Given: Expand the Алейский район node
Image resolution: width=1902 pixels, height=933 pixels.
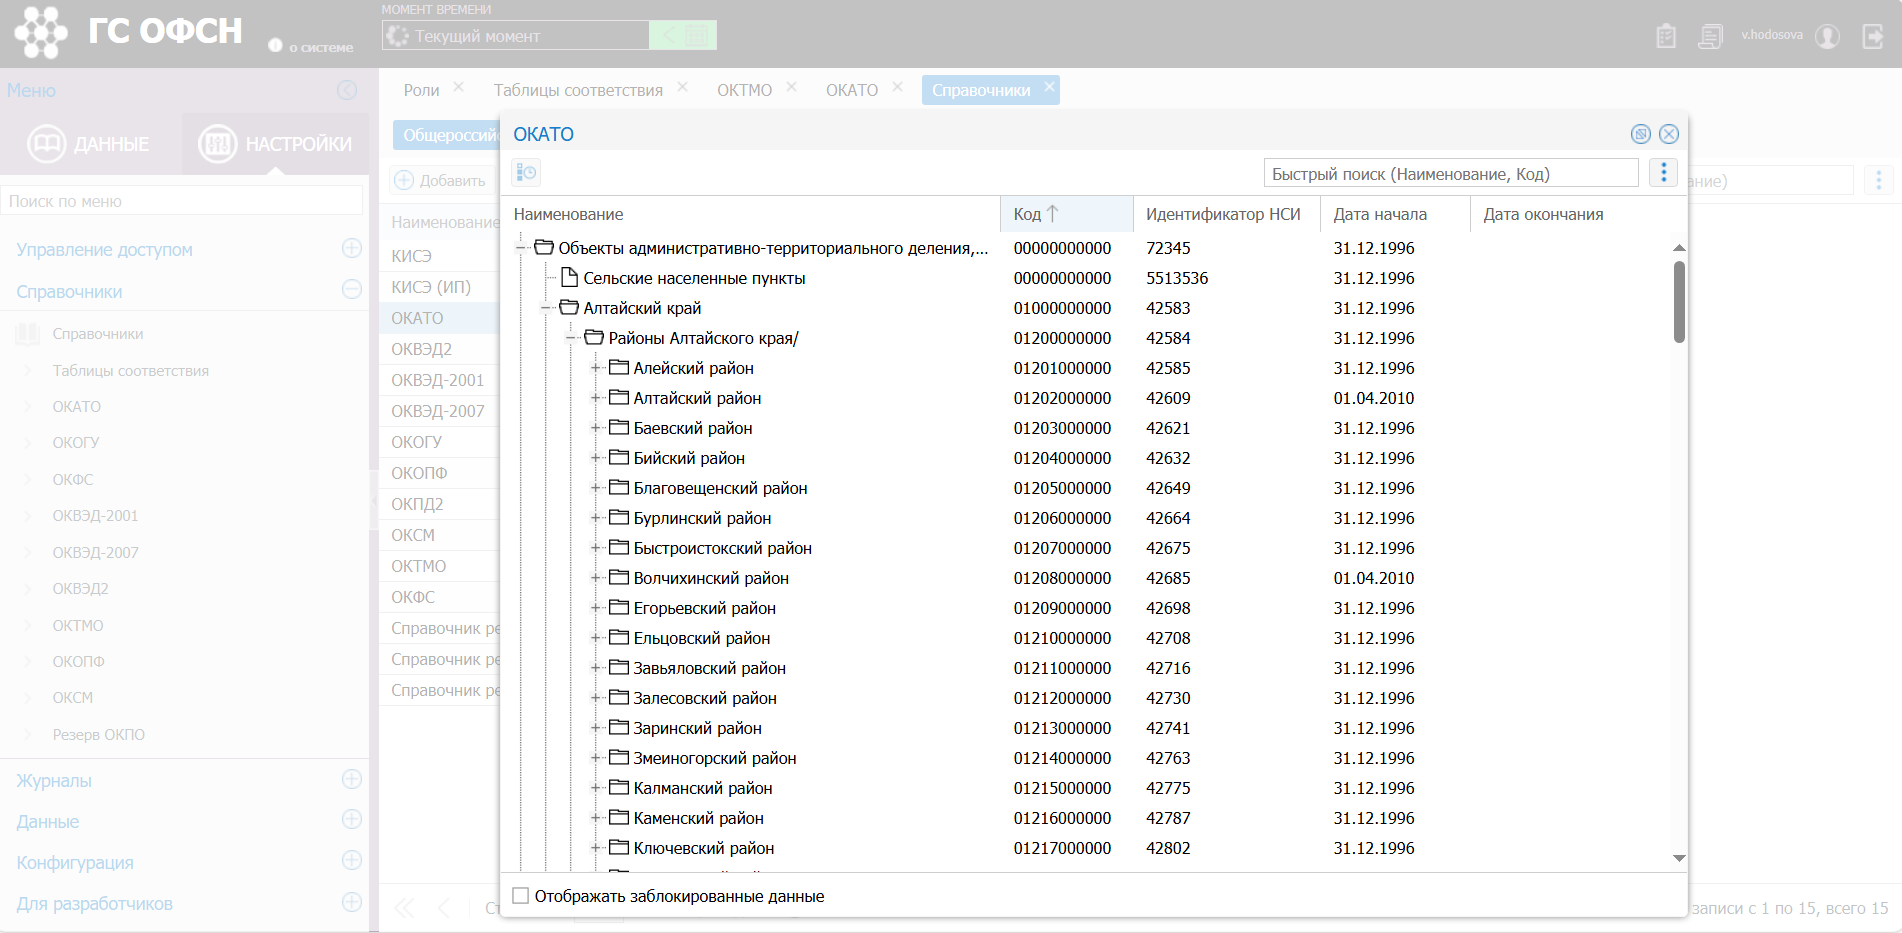Looking at the screenshot, I should (596, 368).
